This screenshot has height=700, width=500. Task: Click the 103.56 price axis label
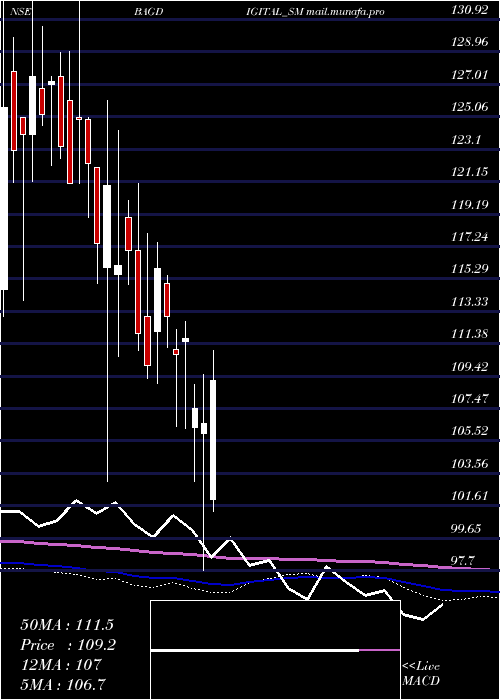click(x=470, y=464)
